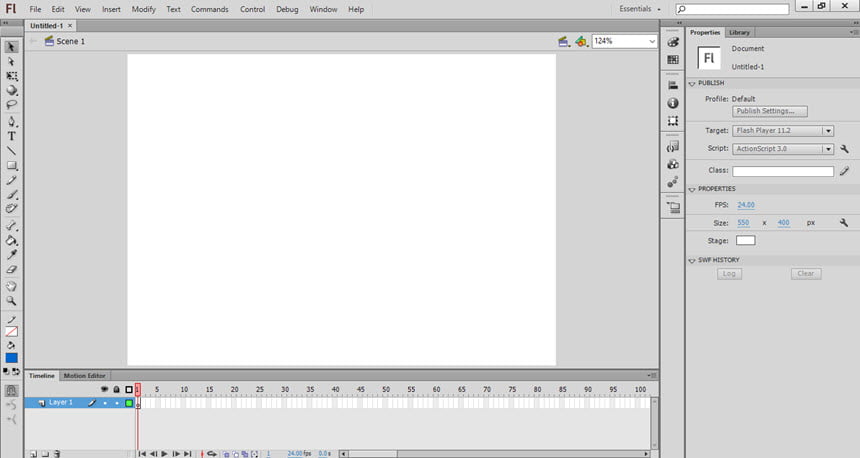This screenshot has width=860, height=458.
Task: Click the Log button
Action: click(x=729, y=274)
